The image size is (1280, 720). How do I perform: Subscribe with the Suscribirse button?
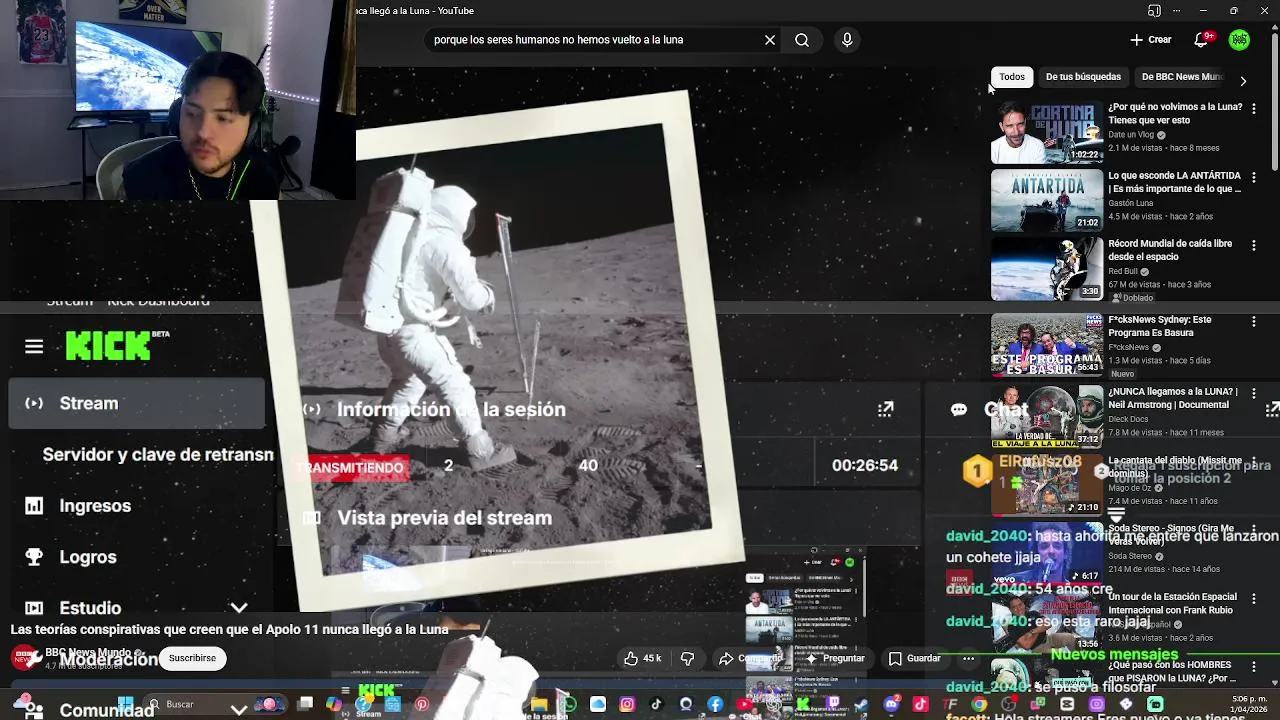(x=192, y=658)
